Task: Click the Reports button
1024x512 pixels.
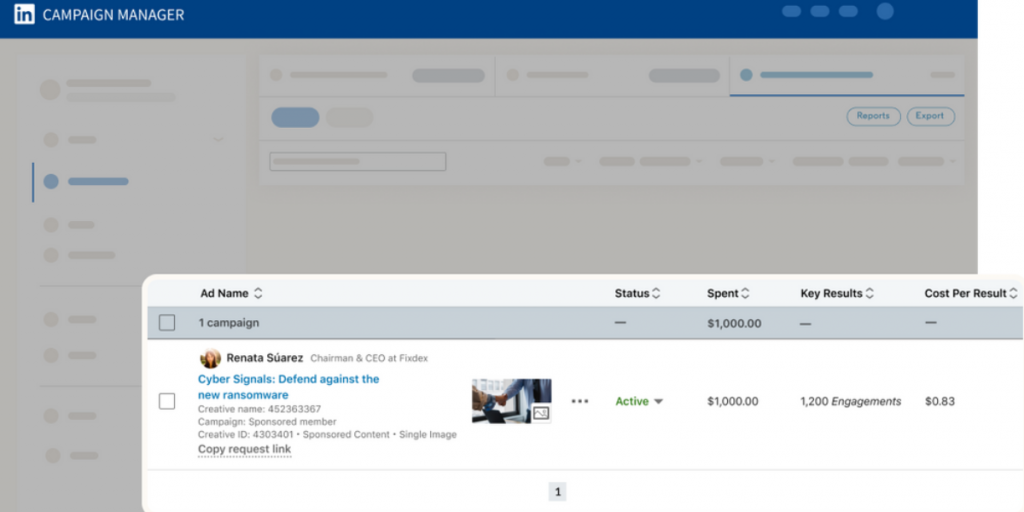Action: (873, 116)
